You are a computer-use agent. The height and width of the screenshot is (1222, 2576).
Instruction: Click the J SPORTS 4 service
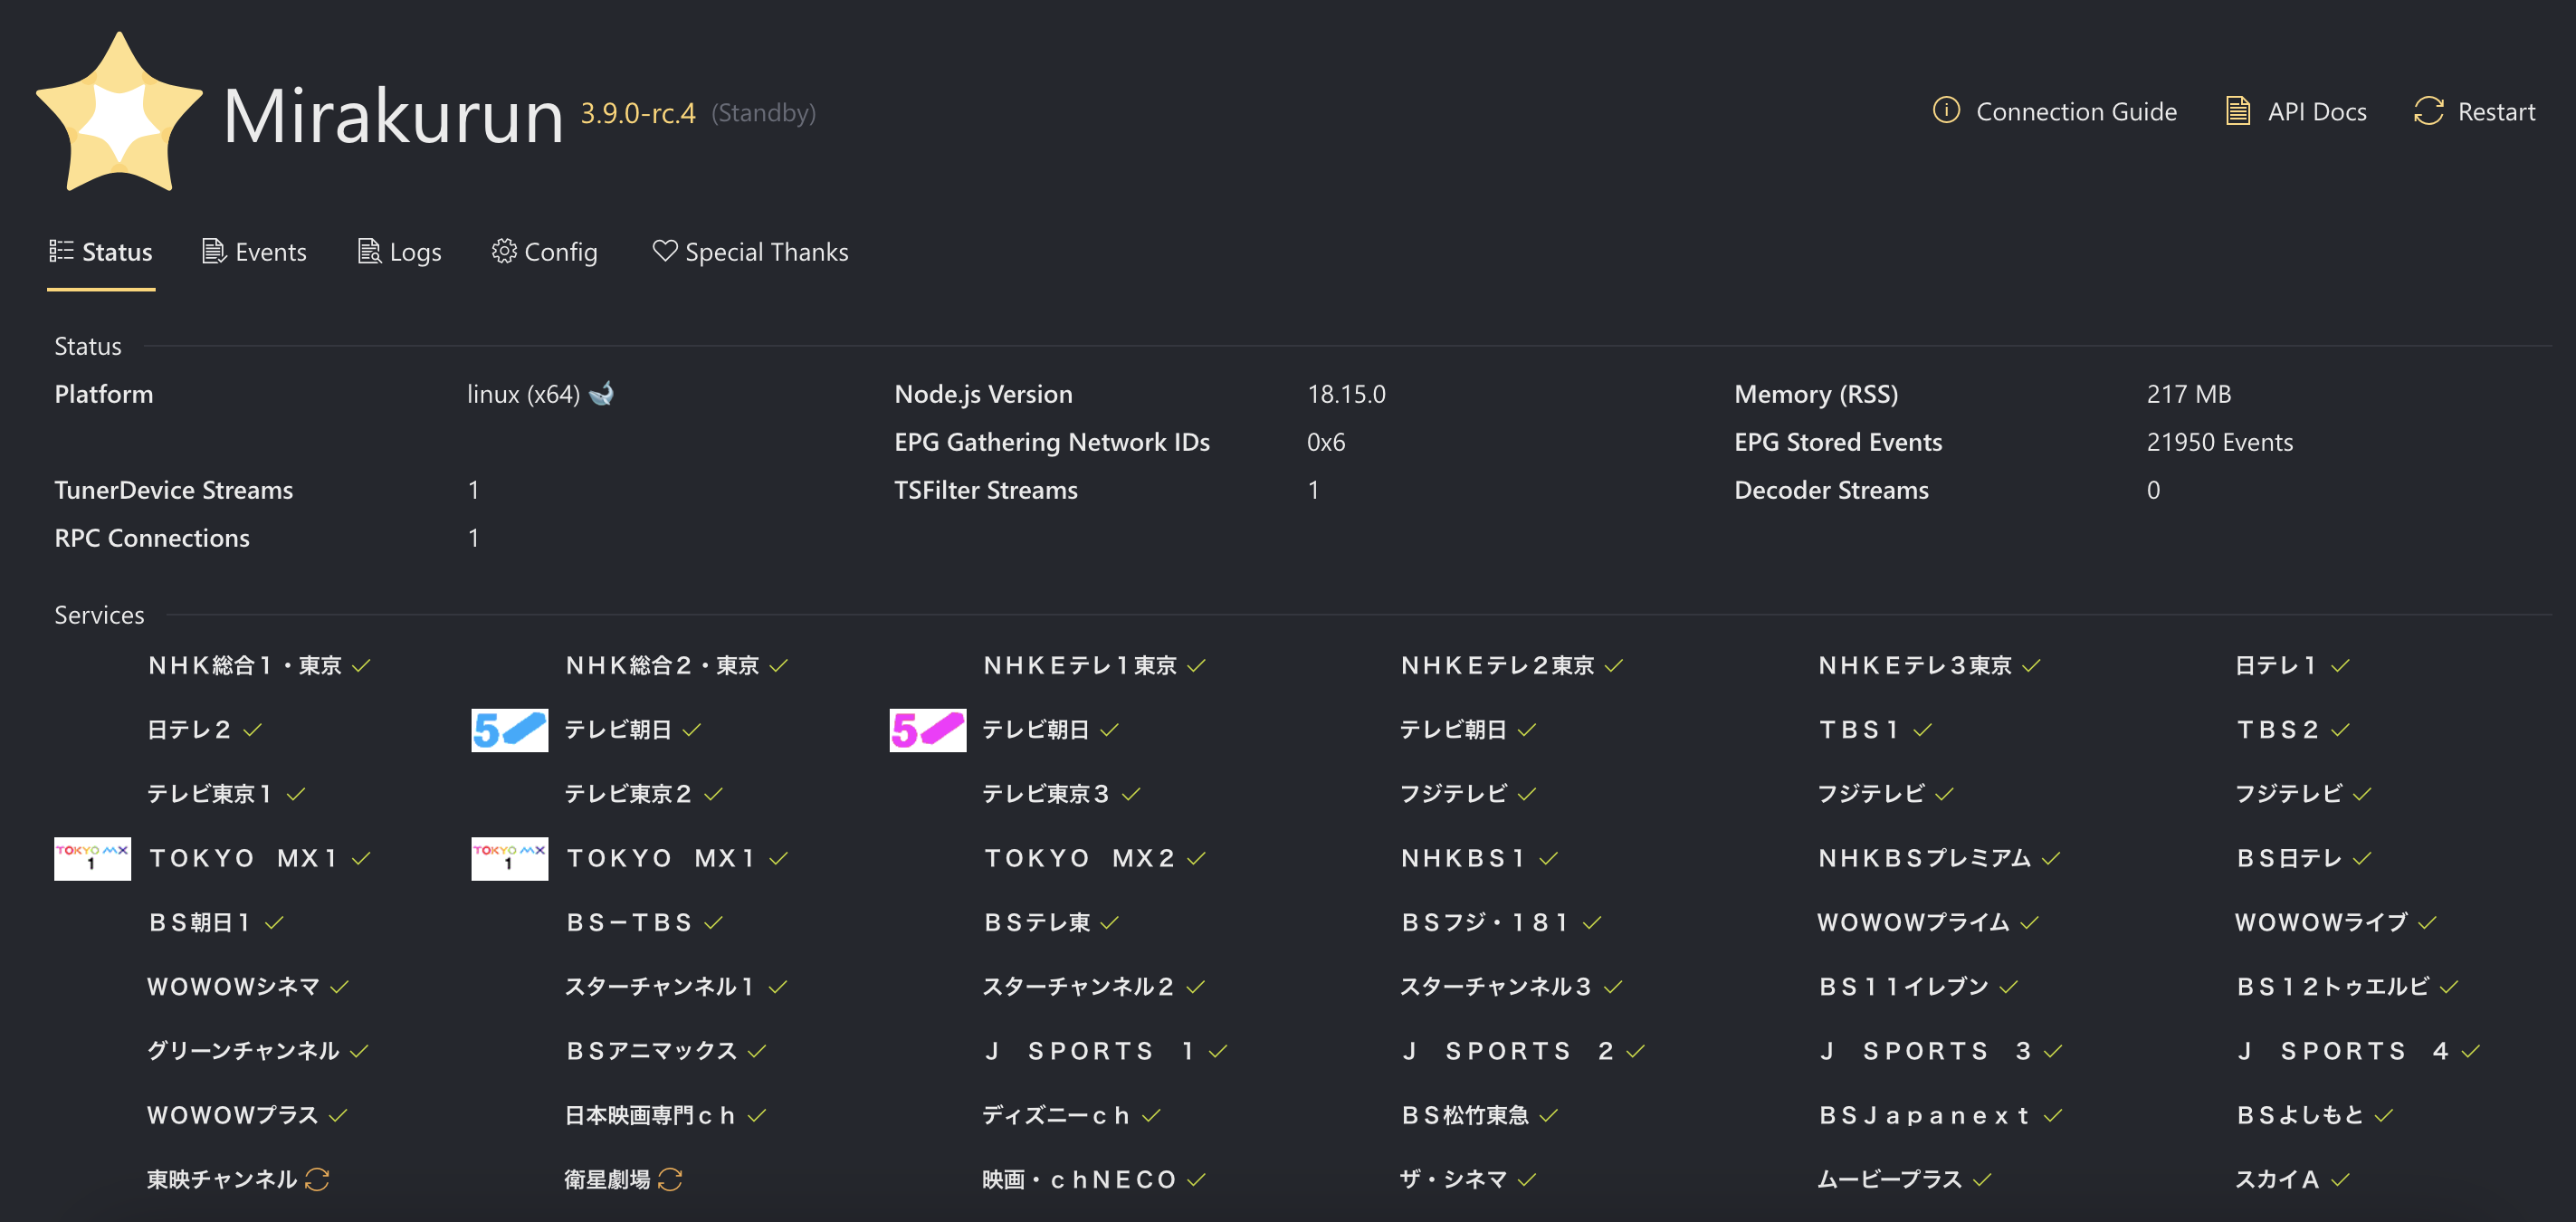[x=2341, y=1051]
